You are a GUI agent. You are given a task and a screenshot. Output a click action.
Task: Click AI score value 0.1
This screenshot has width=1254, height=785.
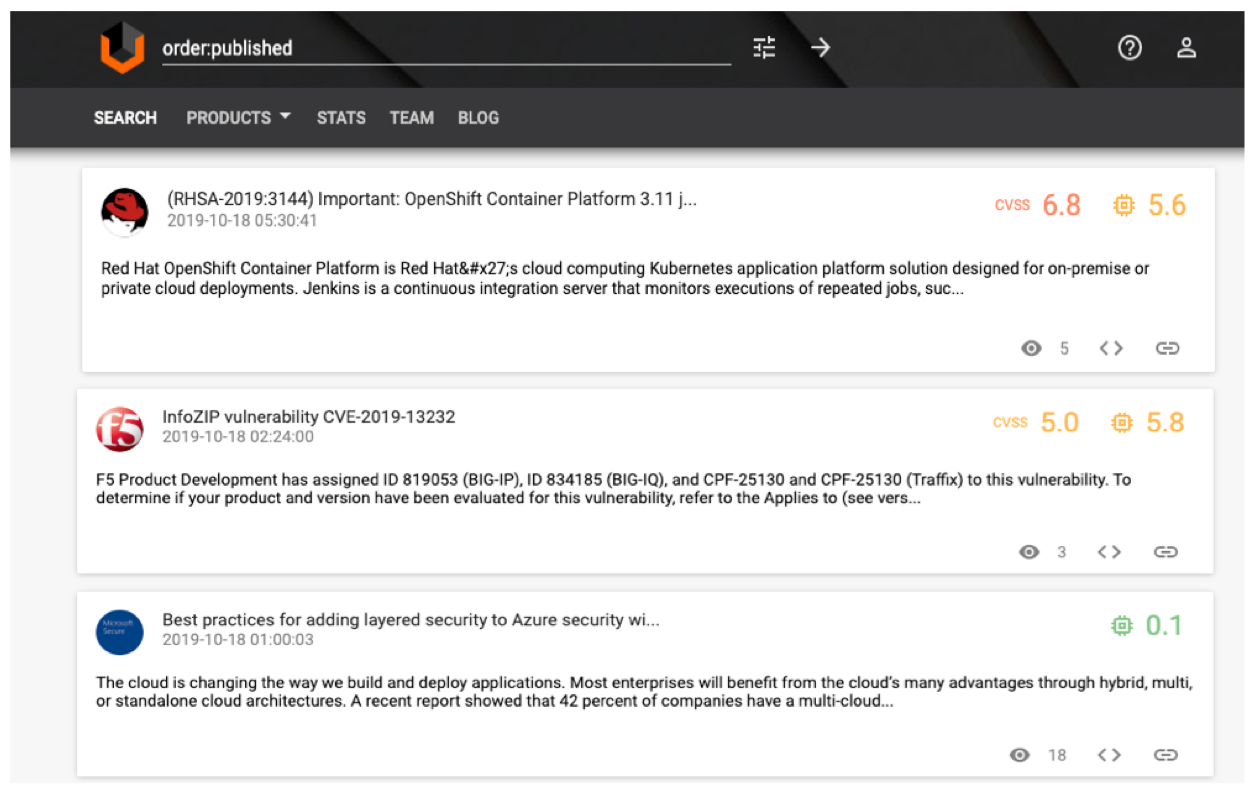tap(1164, 626)
